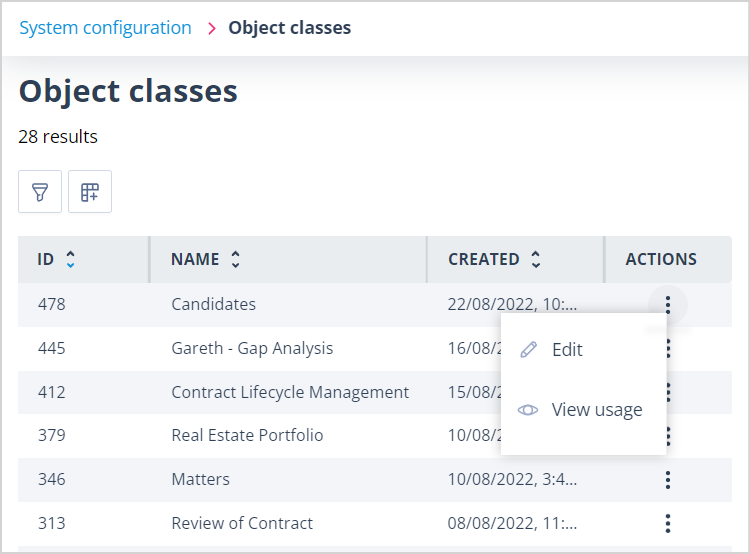Click the Object classes breadcrumb item
This screenshot has height=554, width=750.
[x=289, y=28]
